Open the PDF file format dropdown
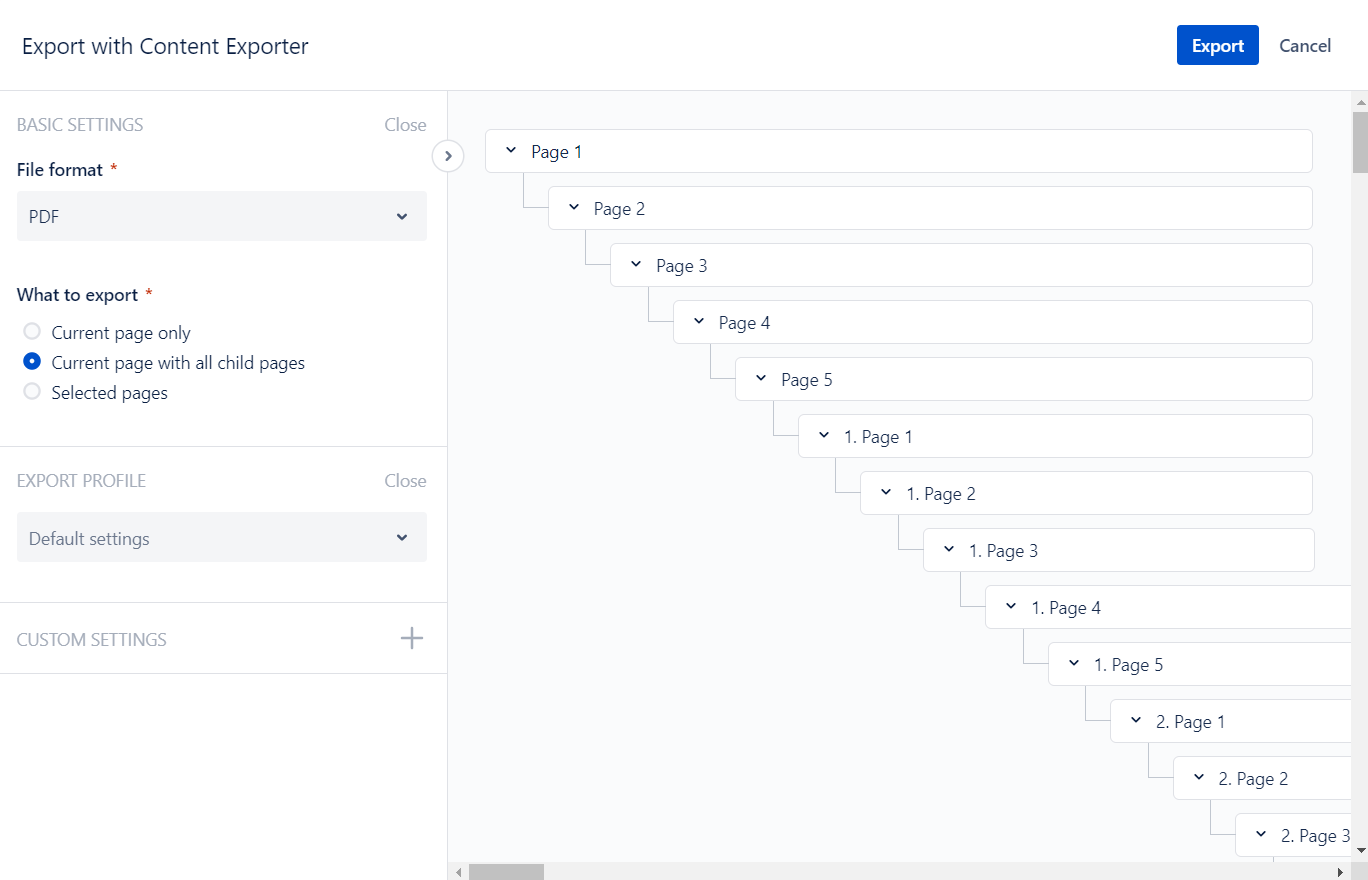 pos(222,216)
